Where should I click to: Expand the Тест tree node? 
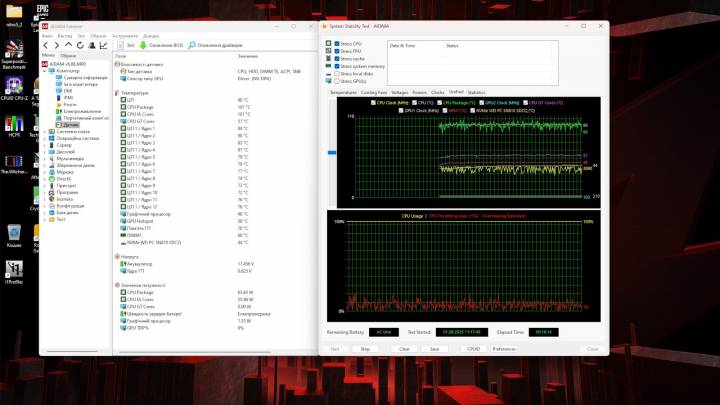45,219
